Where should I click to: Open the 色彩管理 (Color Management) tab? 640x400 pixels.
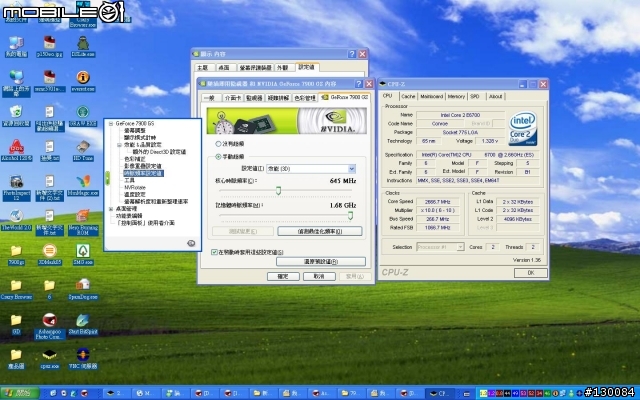(x=304, y=98)
